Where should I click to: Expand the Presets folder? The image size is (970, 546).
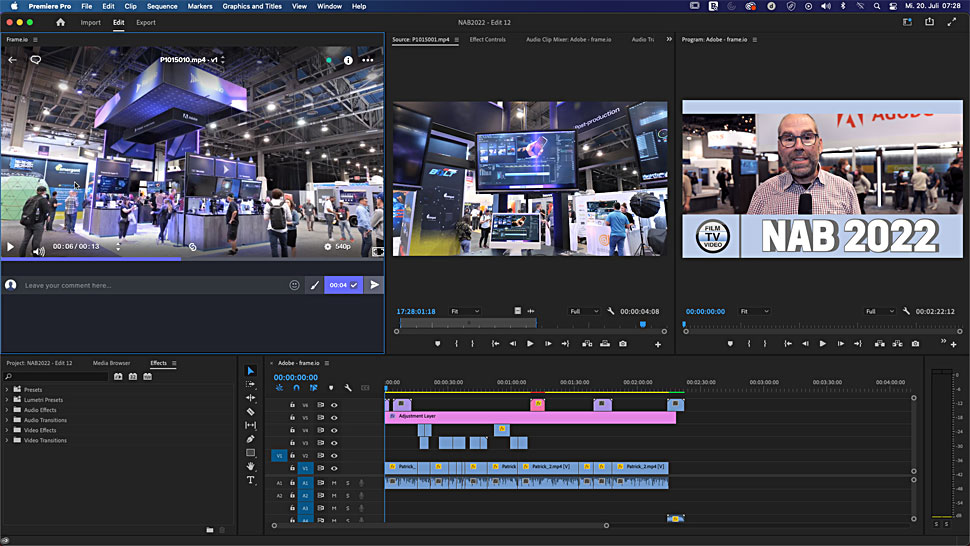tap(7, 390)
